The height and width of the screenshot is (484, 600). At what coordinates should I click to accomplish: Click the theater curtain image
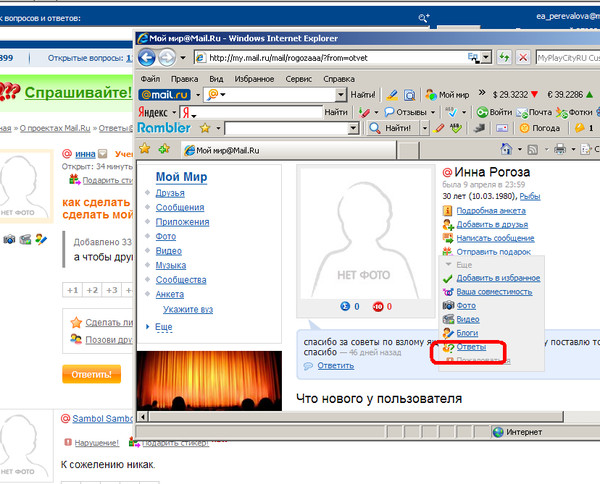click(x=209, y=381)
